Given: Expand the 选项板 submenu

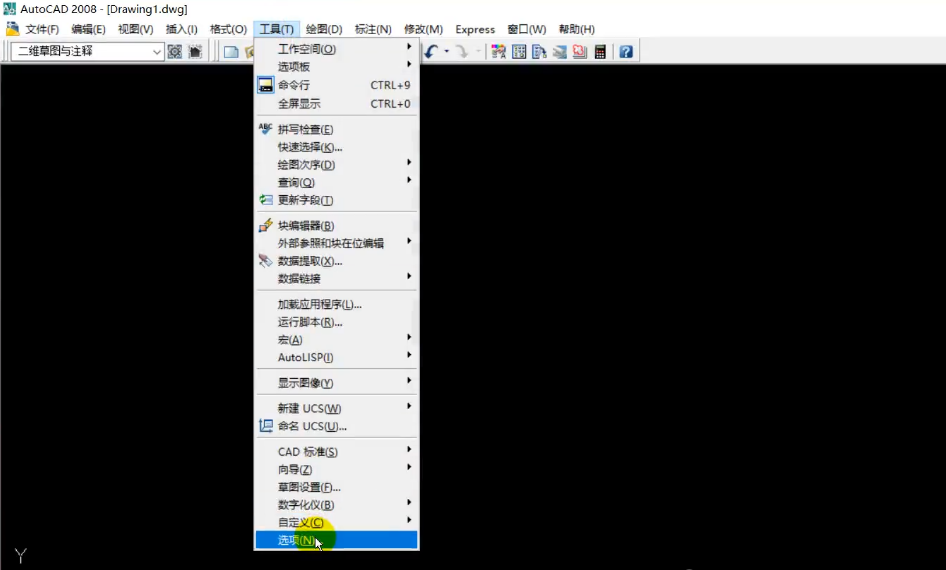Looking at the screenshot, I should coord(336,66).
